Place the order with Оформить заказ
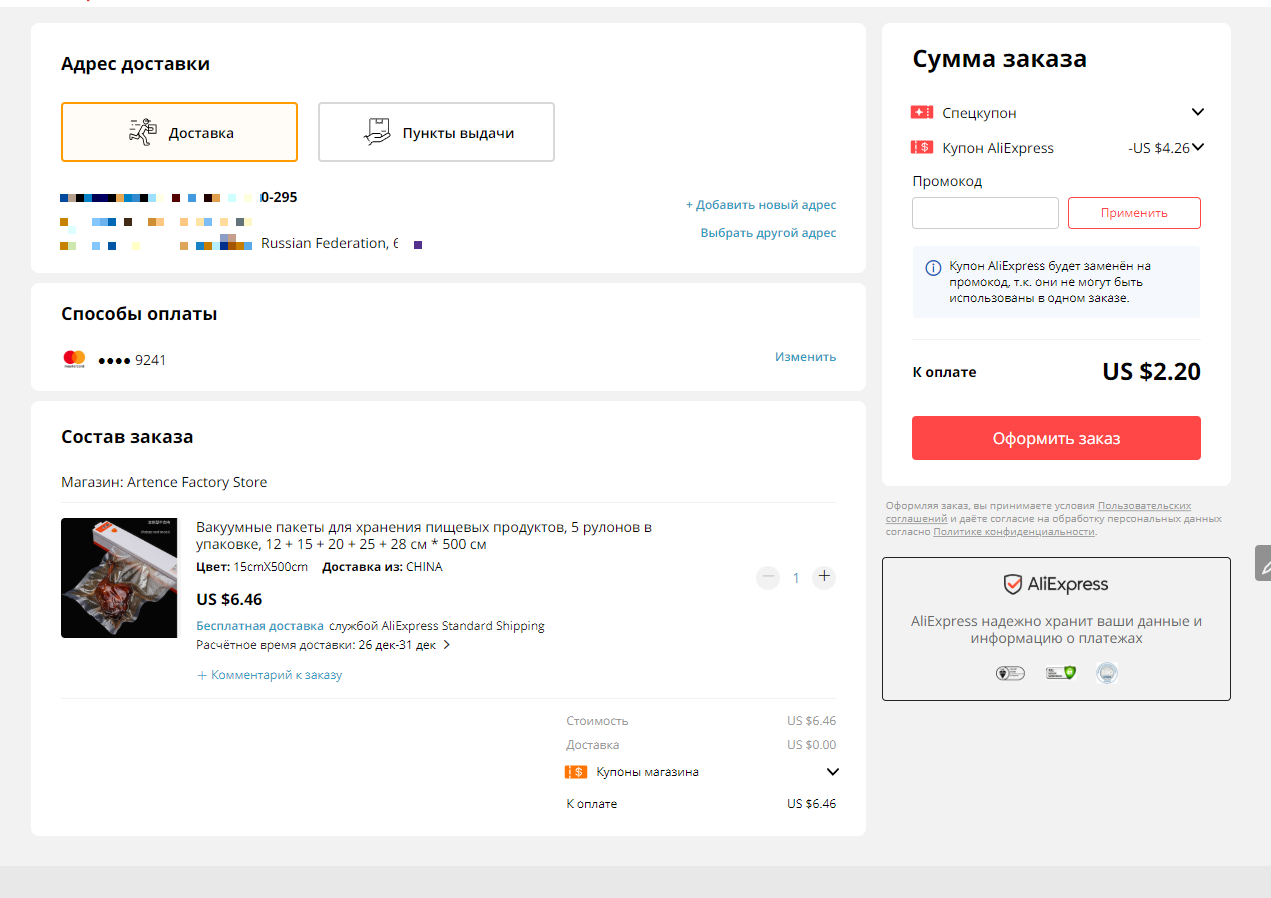The height and width of the screenshot is (898, 1271). click(x=1056, y=438)
